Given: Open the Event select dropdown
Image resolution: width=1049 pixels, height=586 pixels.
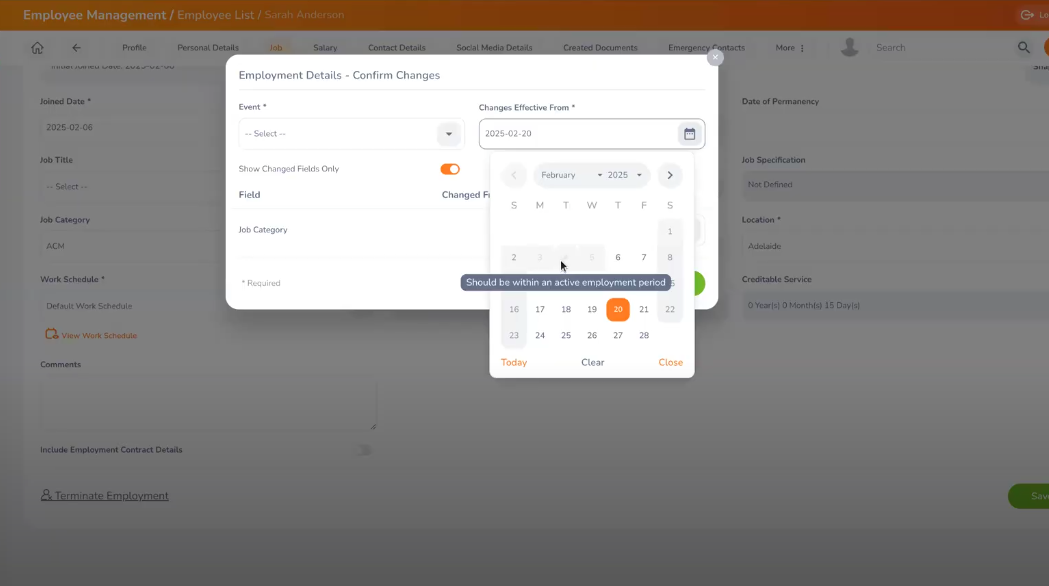Looking at the screenshot, I should (351, 134).
